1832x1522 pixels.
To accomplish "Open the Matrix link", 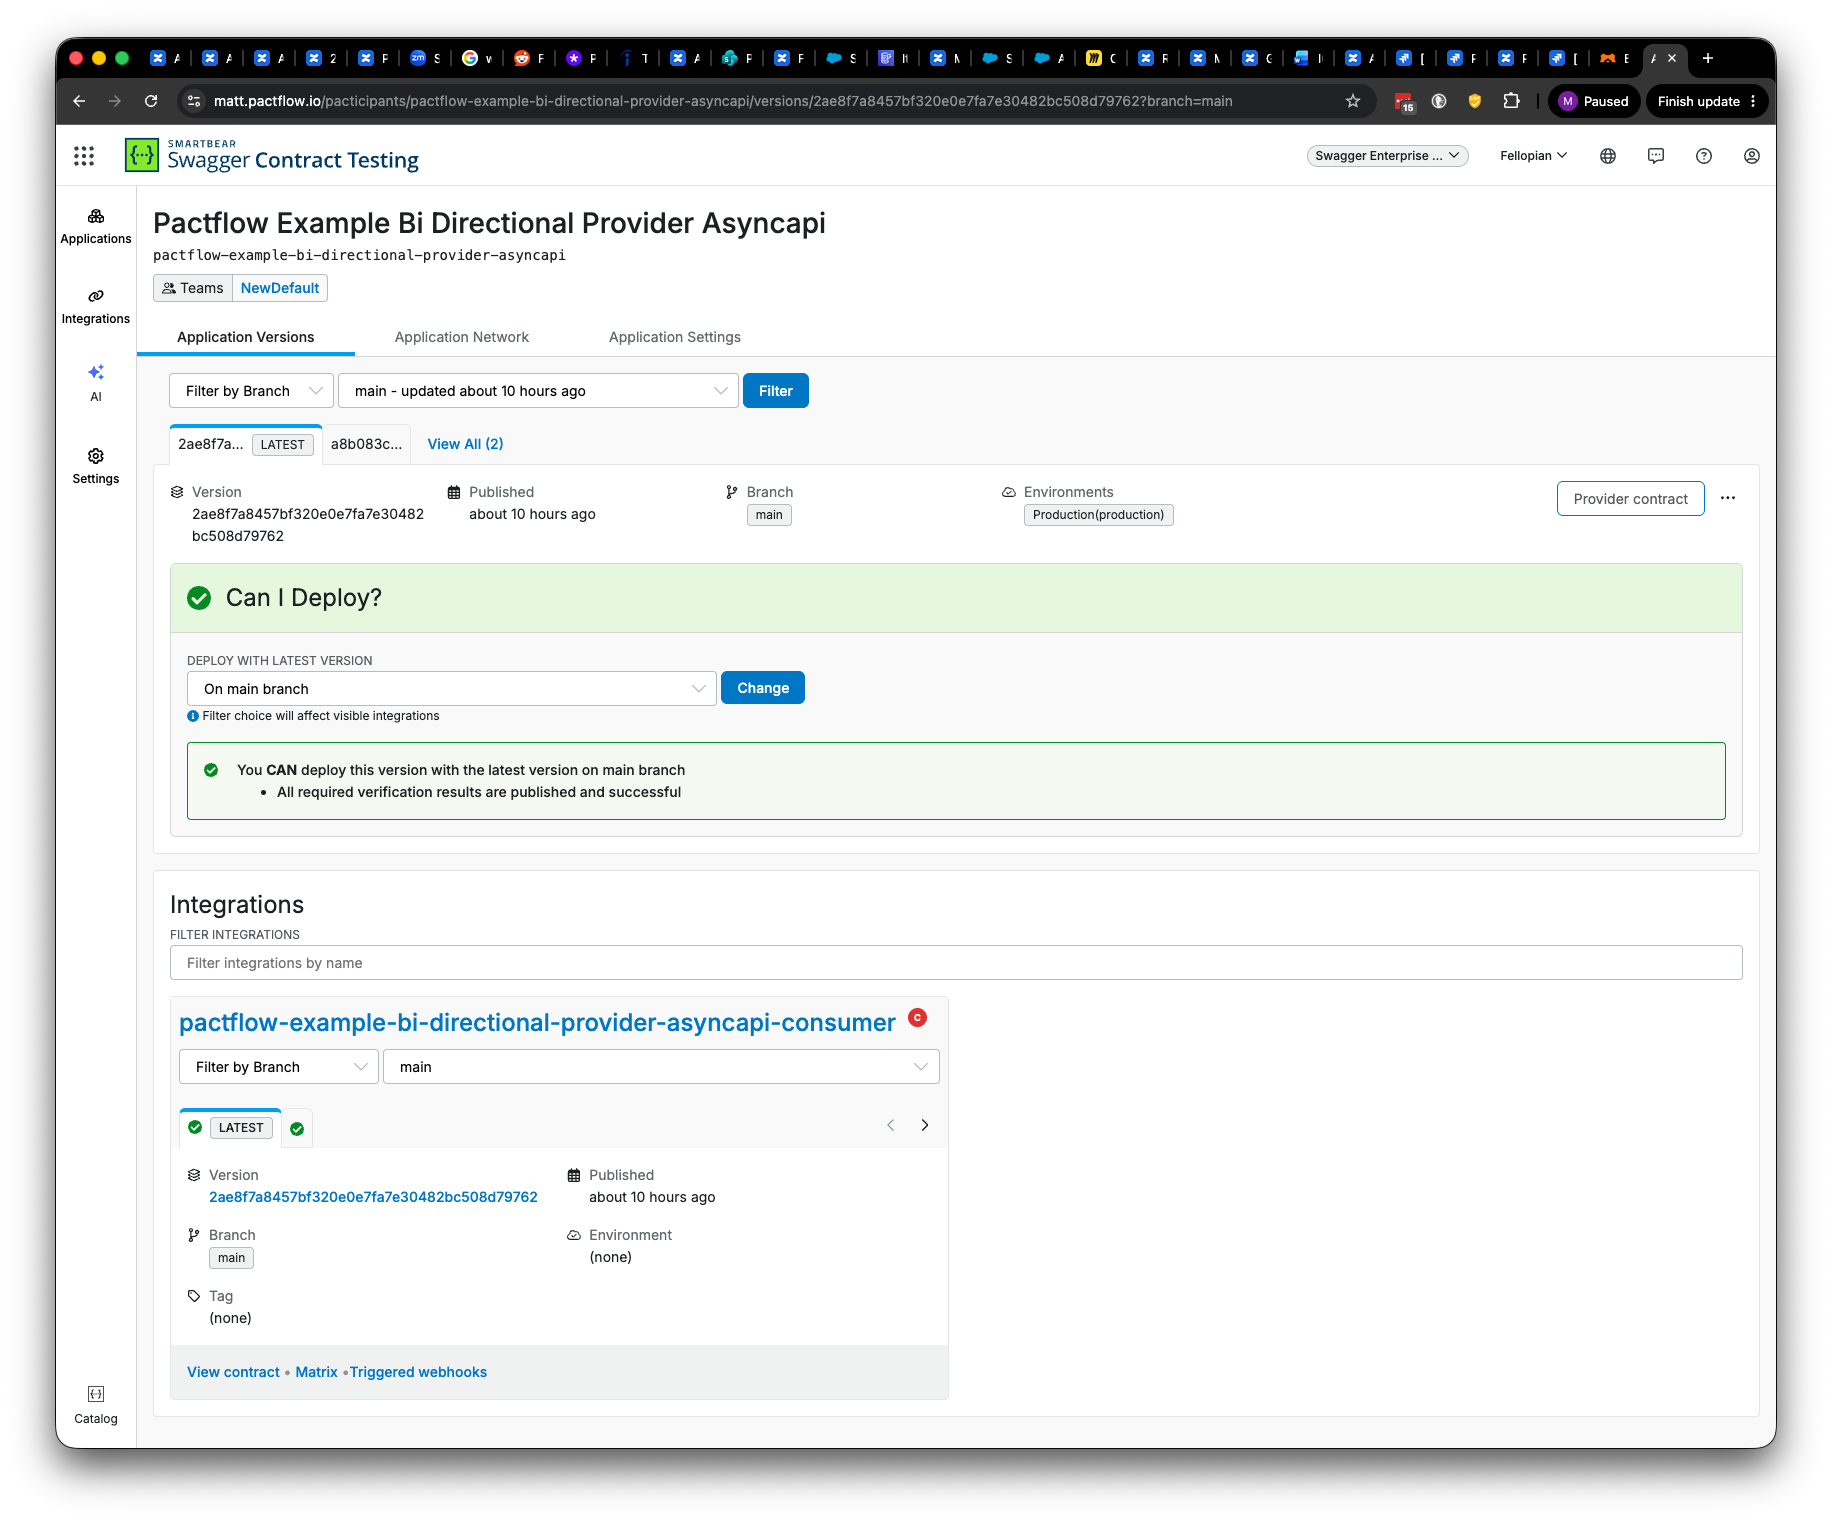I will pos(317,1372).
